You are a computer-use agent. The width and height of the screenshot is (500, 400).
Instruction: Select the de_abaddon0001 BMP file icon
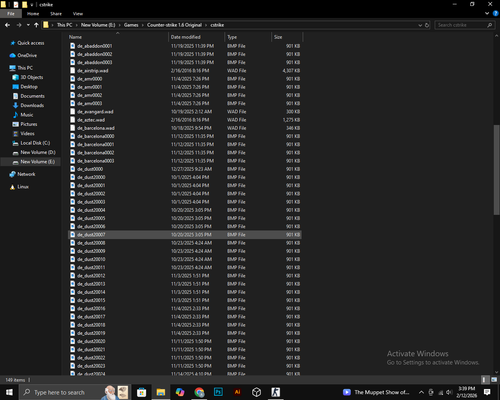point(73,46)
